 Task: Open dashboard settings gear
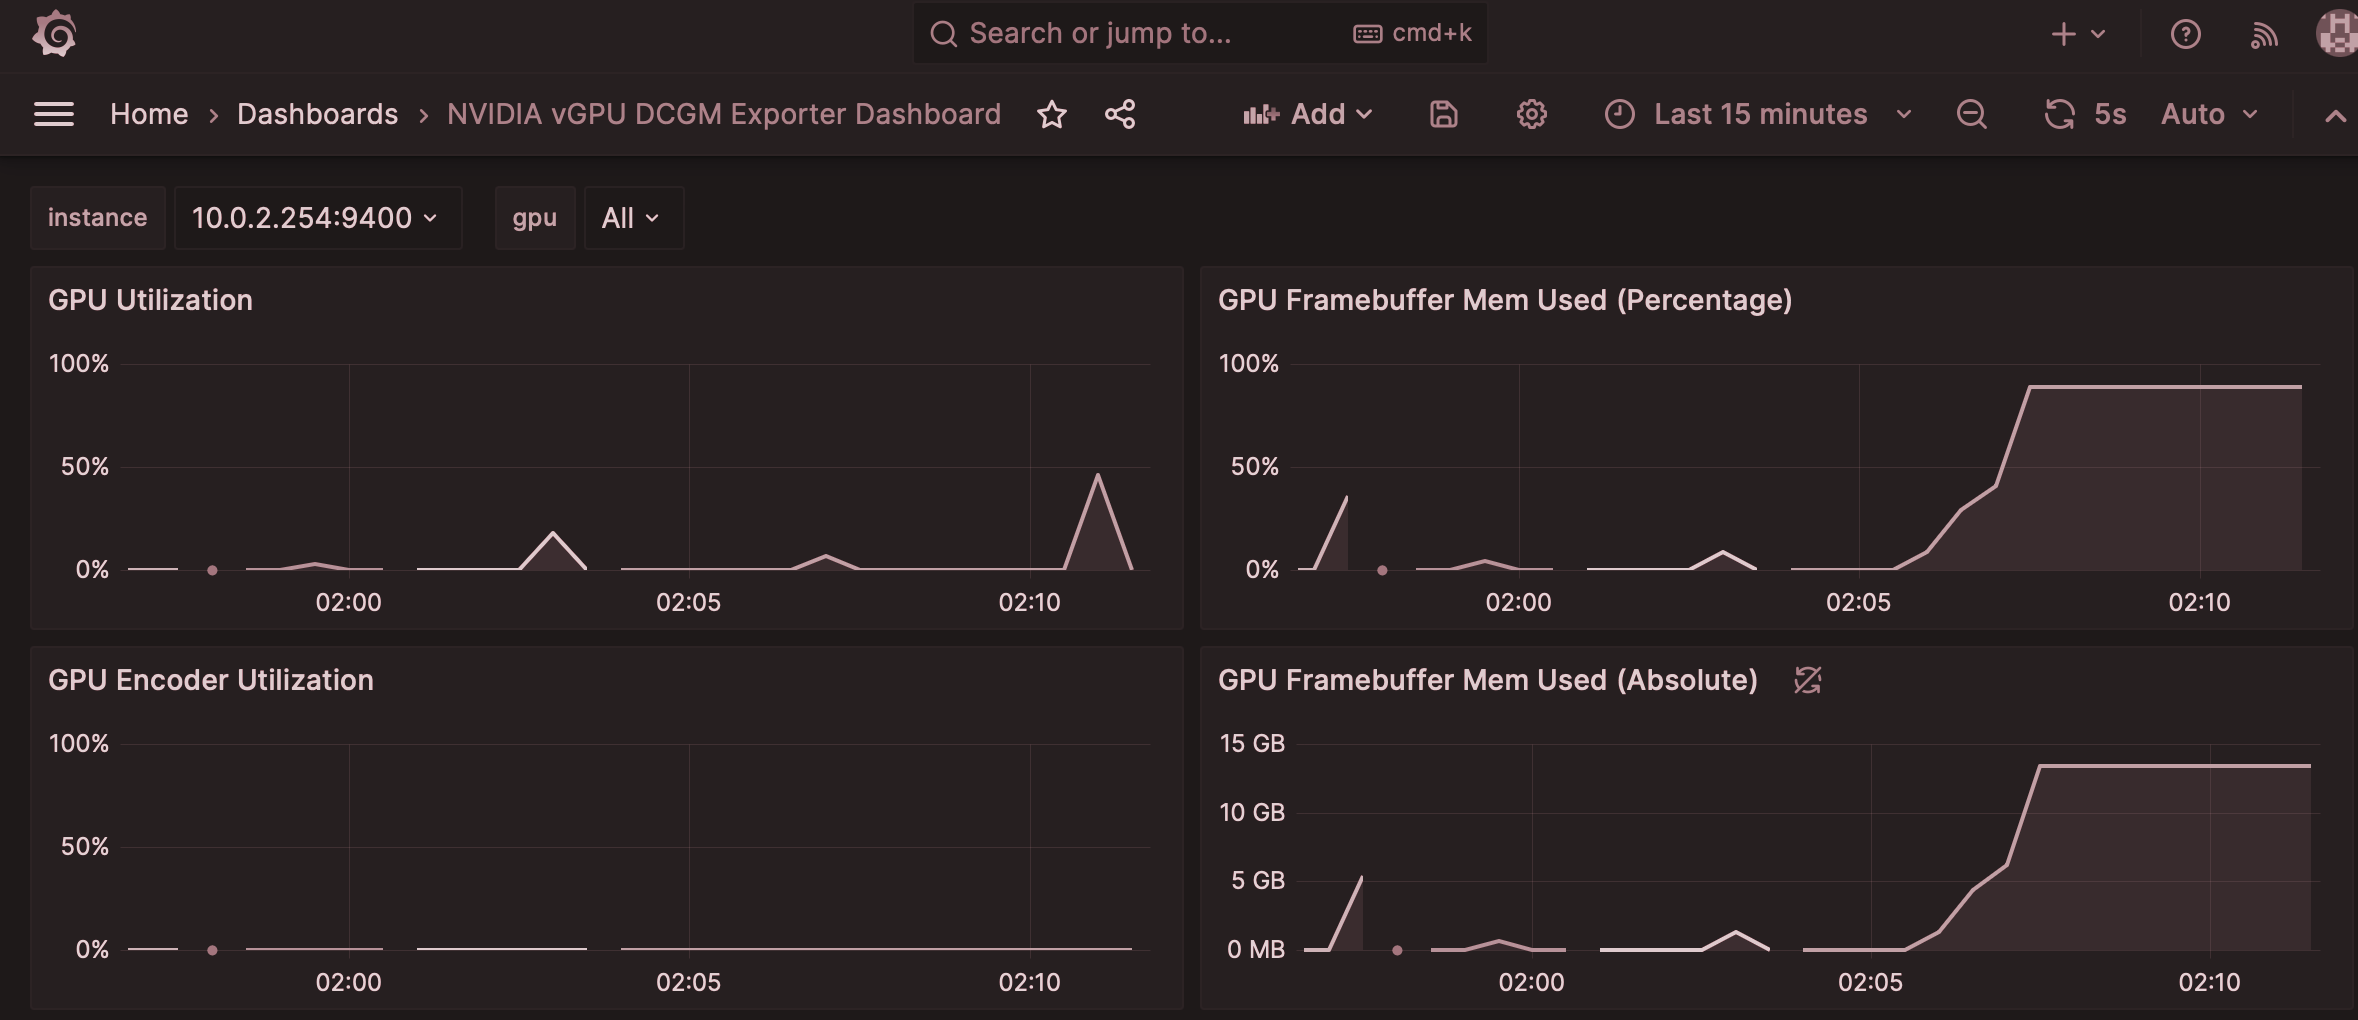(1531, 114)
